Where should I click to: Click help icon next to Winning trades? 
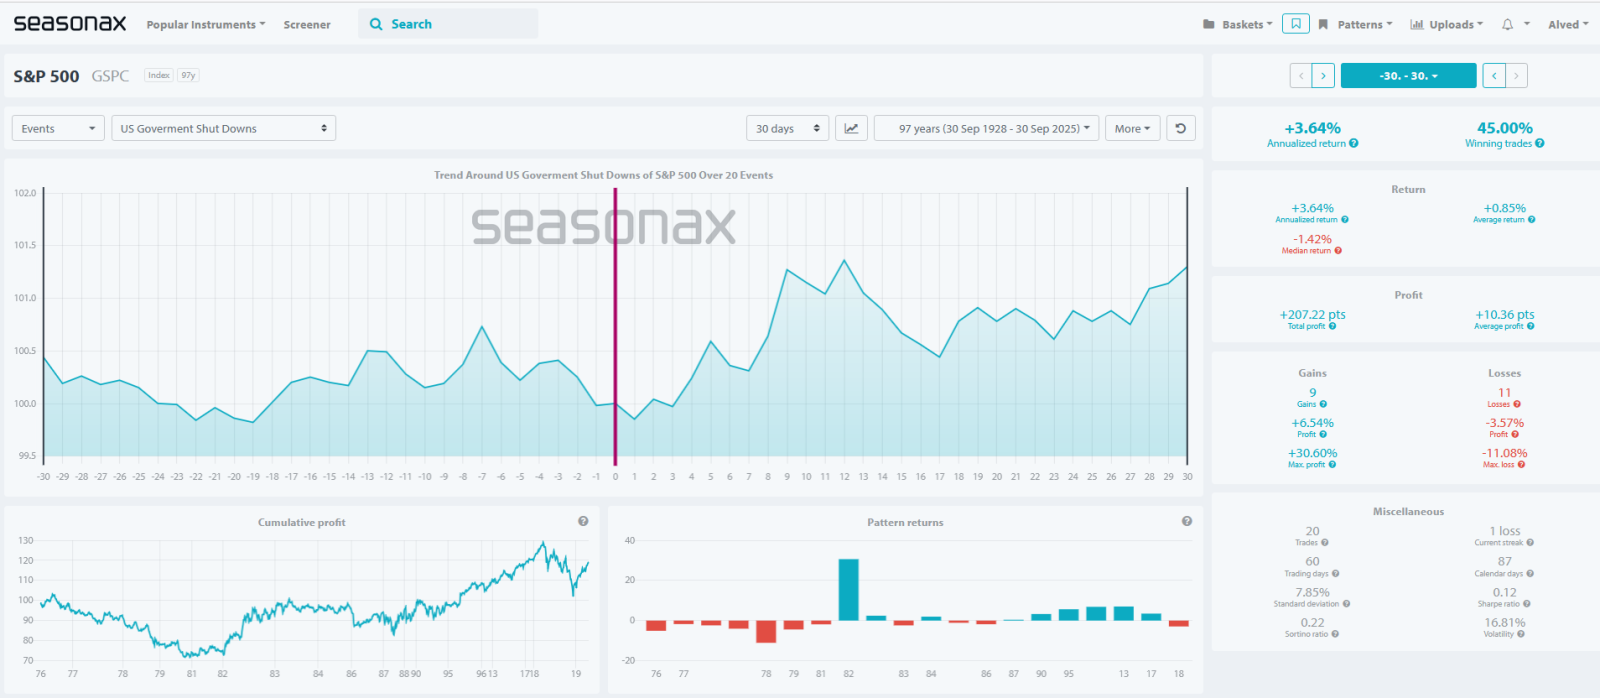[1540, 144]
